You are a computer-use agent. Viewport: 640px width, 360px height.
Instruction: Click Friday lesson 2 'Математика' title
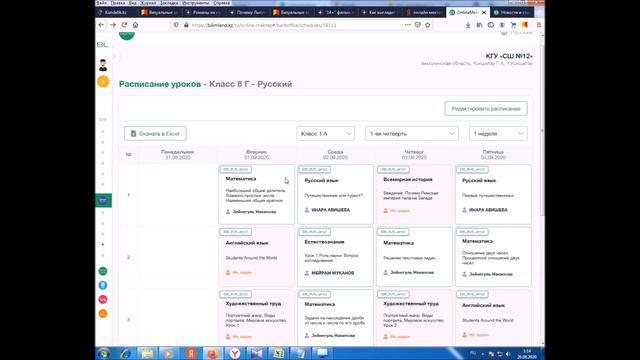pos(477,241)
